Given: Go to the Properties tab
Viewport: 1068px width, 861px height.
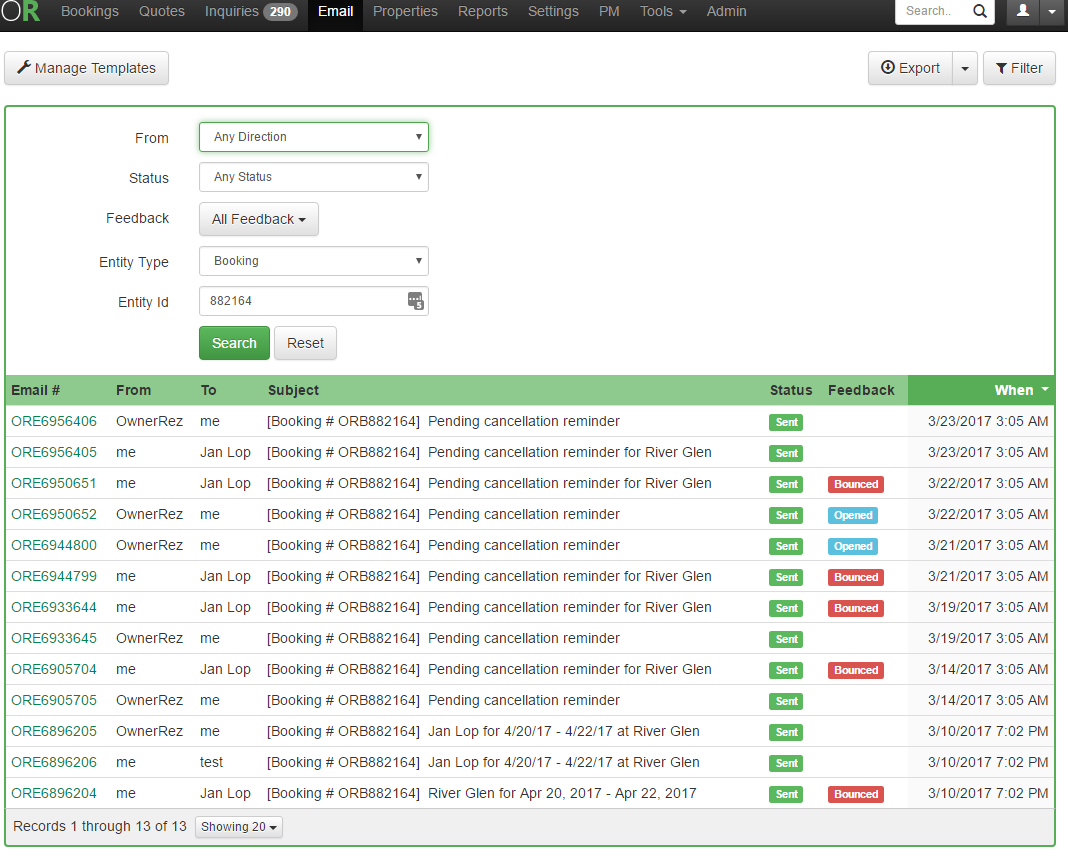Looking at the screenshot, I should [x=405, y=12].
